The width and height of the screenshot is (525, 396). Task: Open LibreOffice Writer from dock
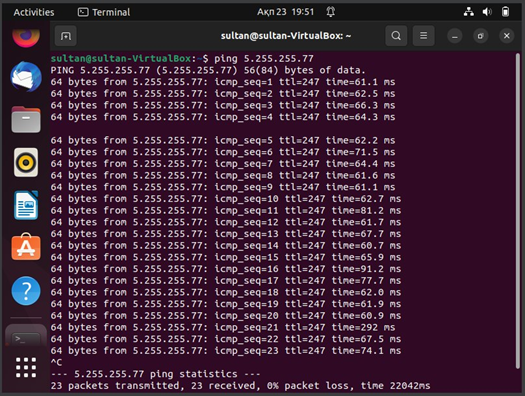26,205
